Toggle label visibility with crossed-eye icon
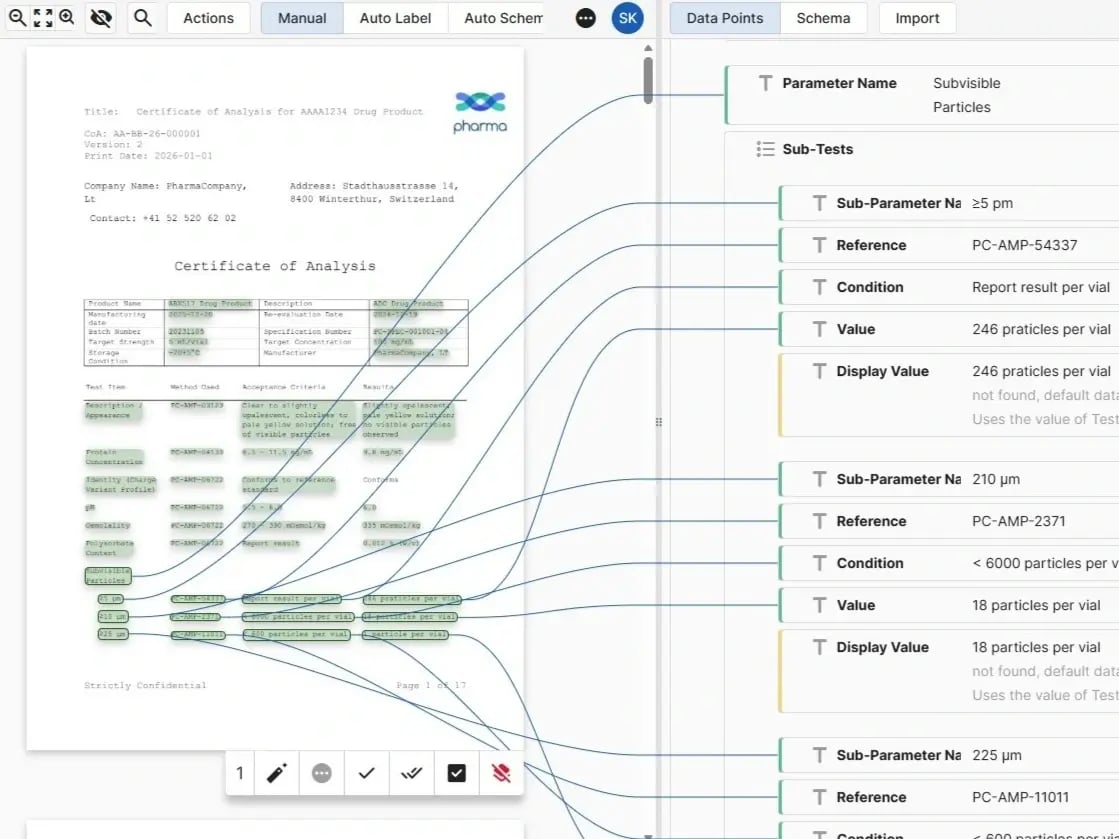The image size is (1119, 839). point(100,18)
